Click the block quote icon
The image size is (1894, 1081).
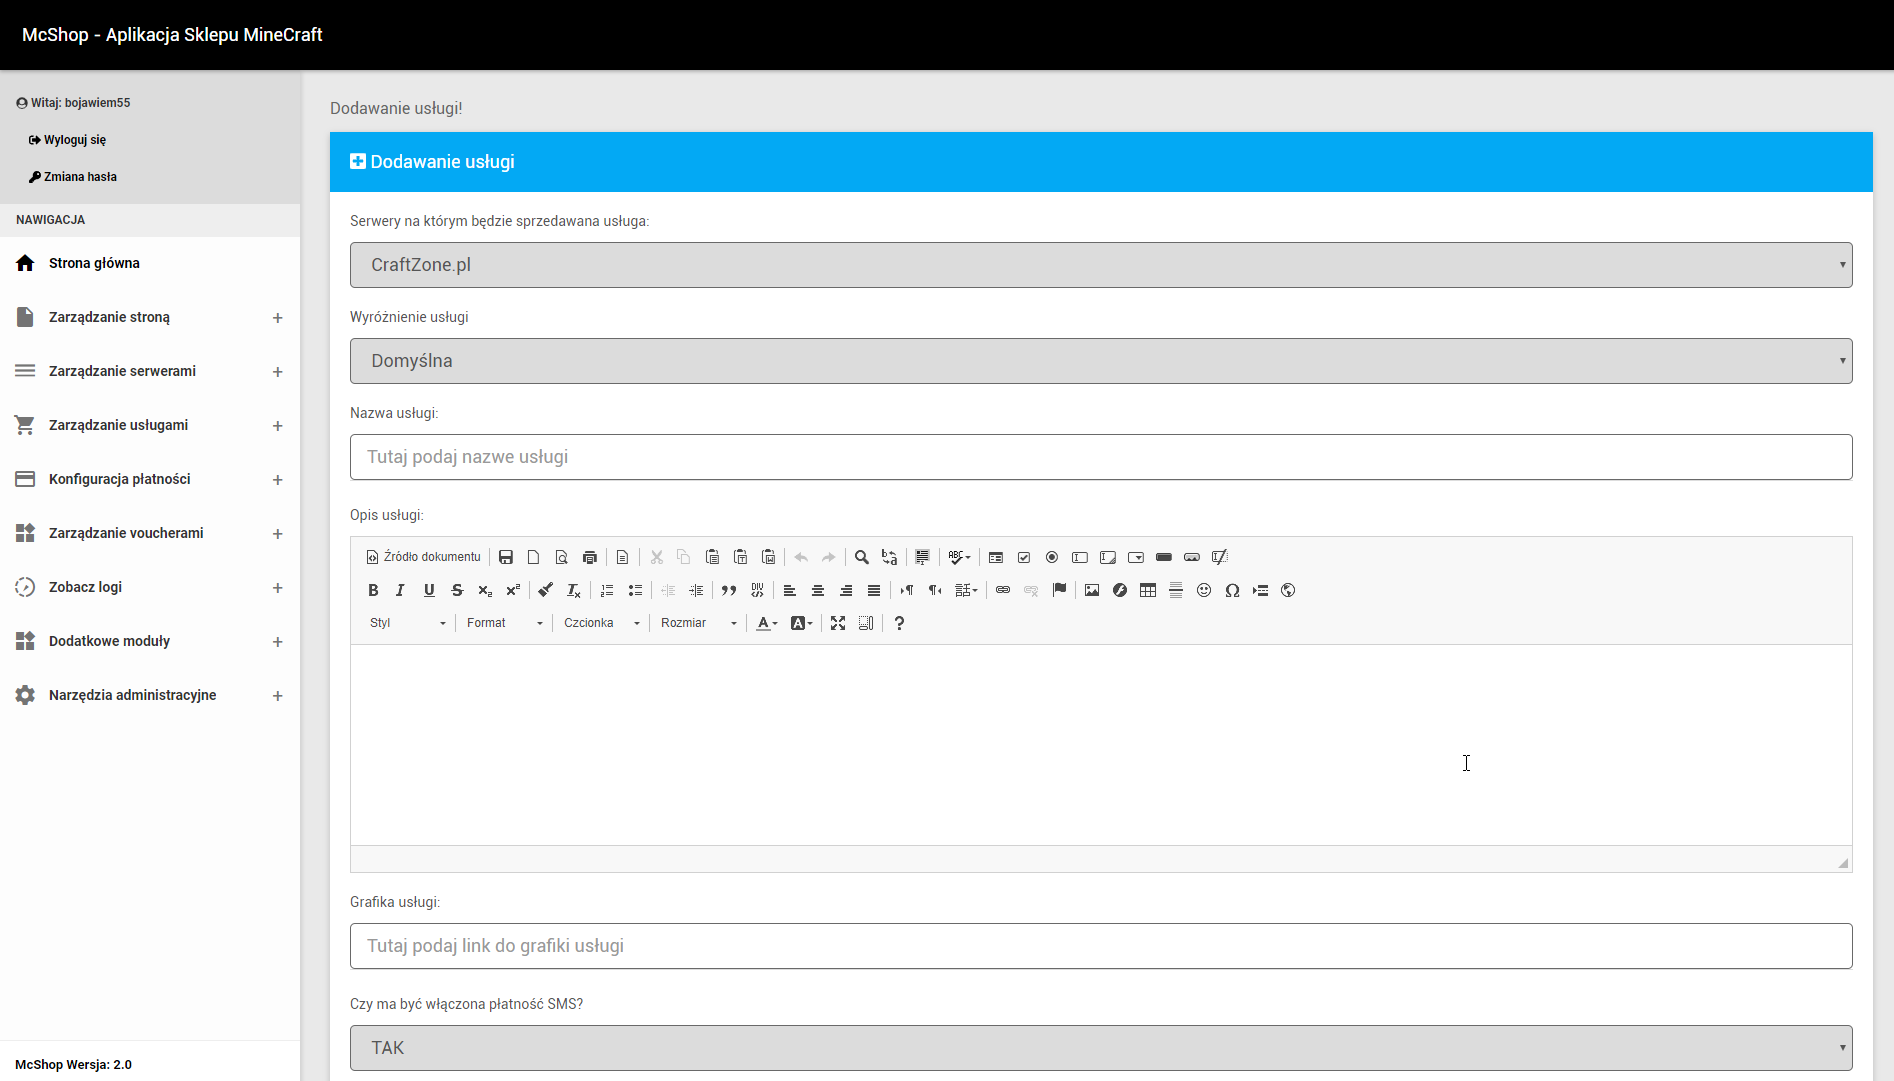point(729,590)
